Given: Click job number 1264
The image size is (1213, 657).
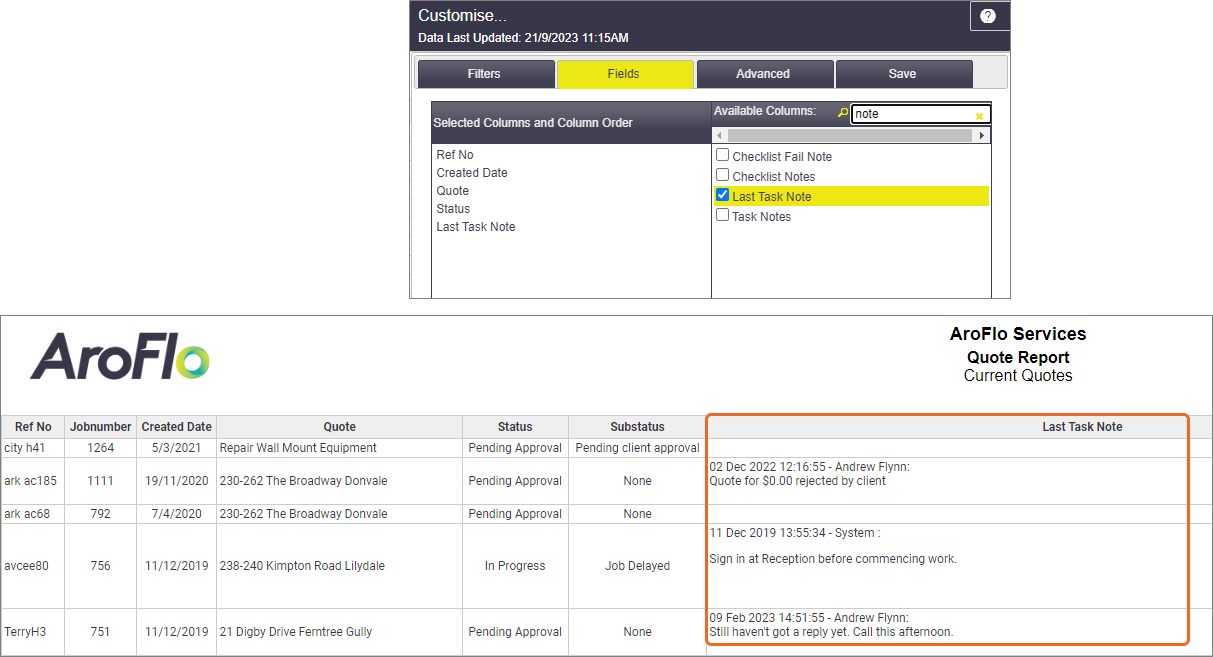Looking at the screenshot, I should pyautogui.click(x=101, y=448).
